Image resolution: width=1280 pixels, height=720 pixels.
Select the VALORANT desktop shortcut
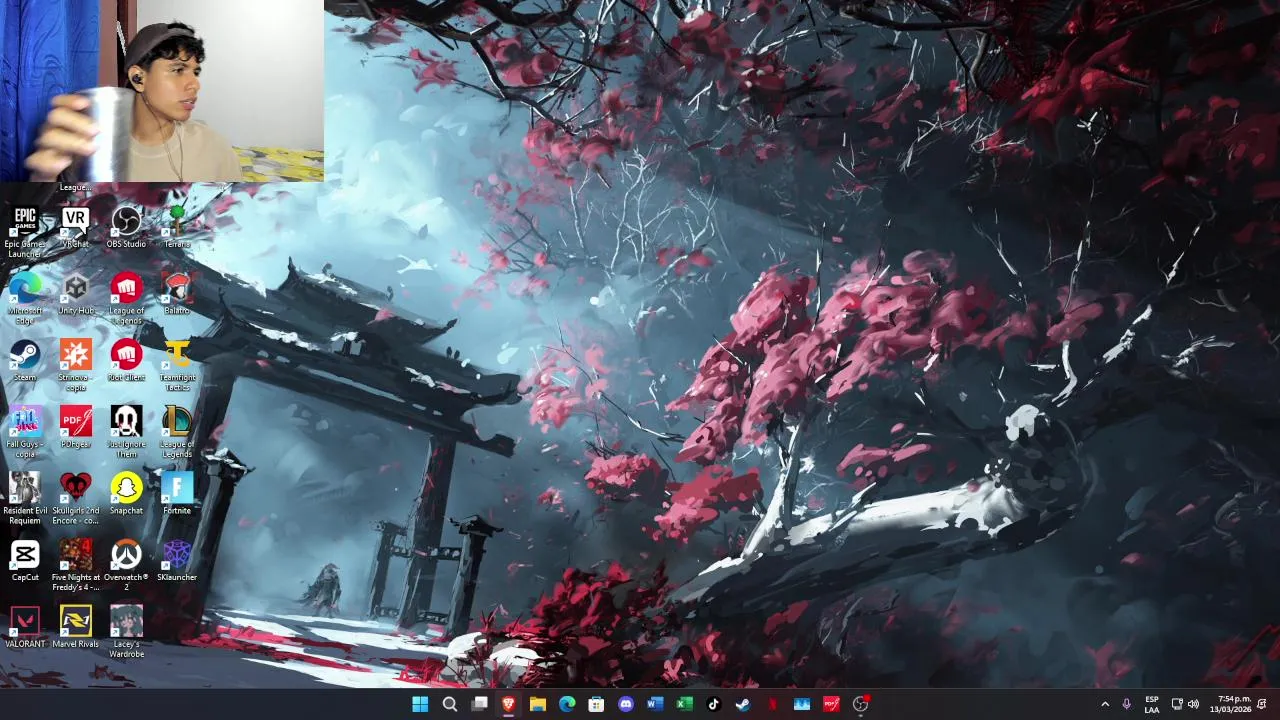click(25, 628)
